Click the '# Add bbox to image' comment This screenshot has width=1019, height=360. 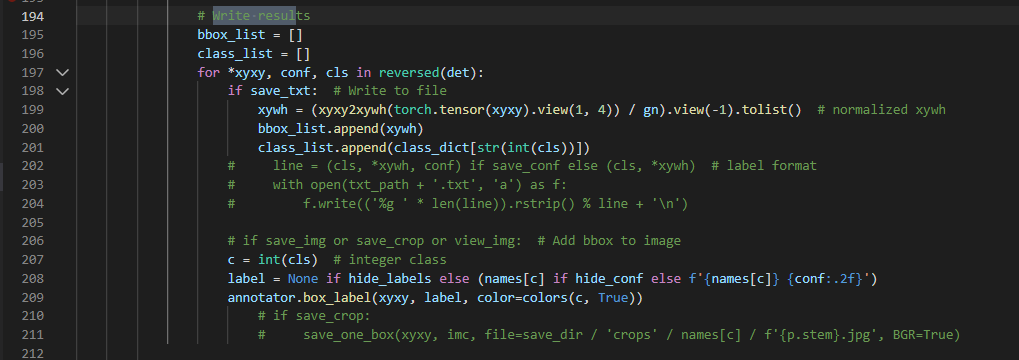[x=610, y=241]
